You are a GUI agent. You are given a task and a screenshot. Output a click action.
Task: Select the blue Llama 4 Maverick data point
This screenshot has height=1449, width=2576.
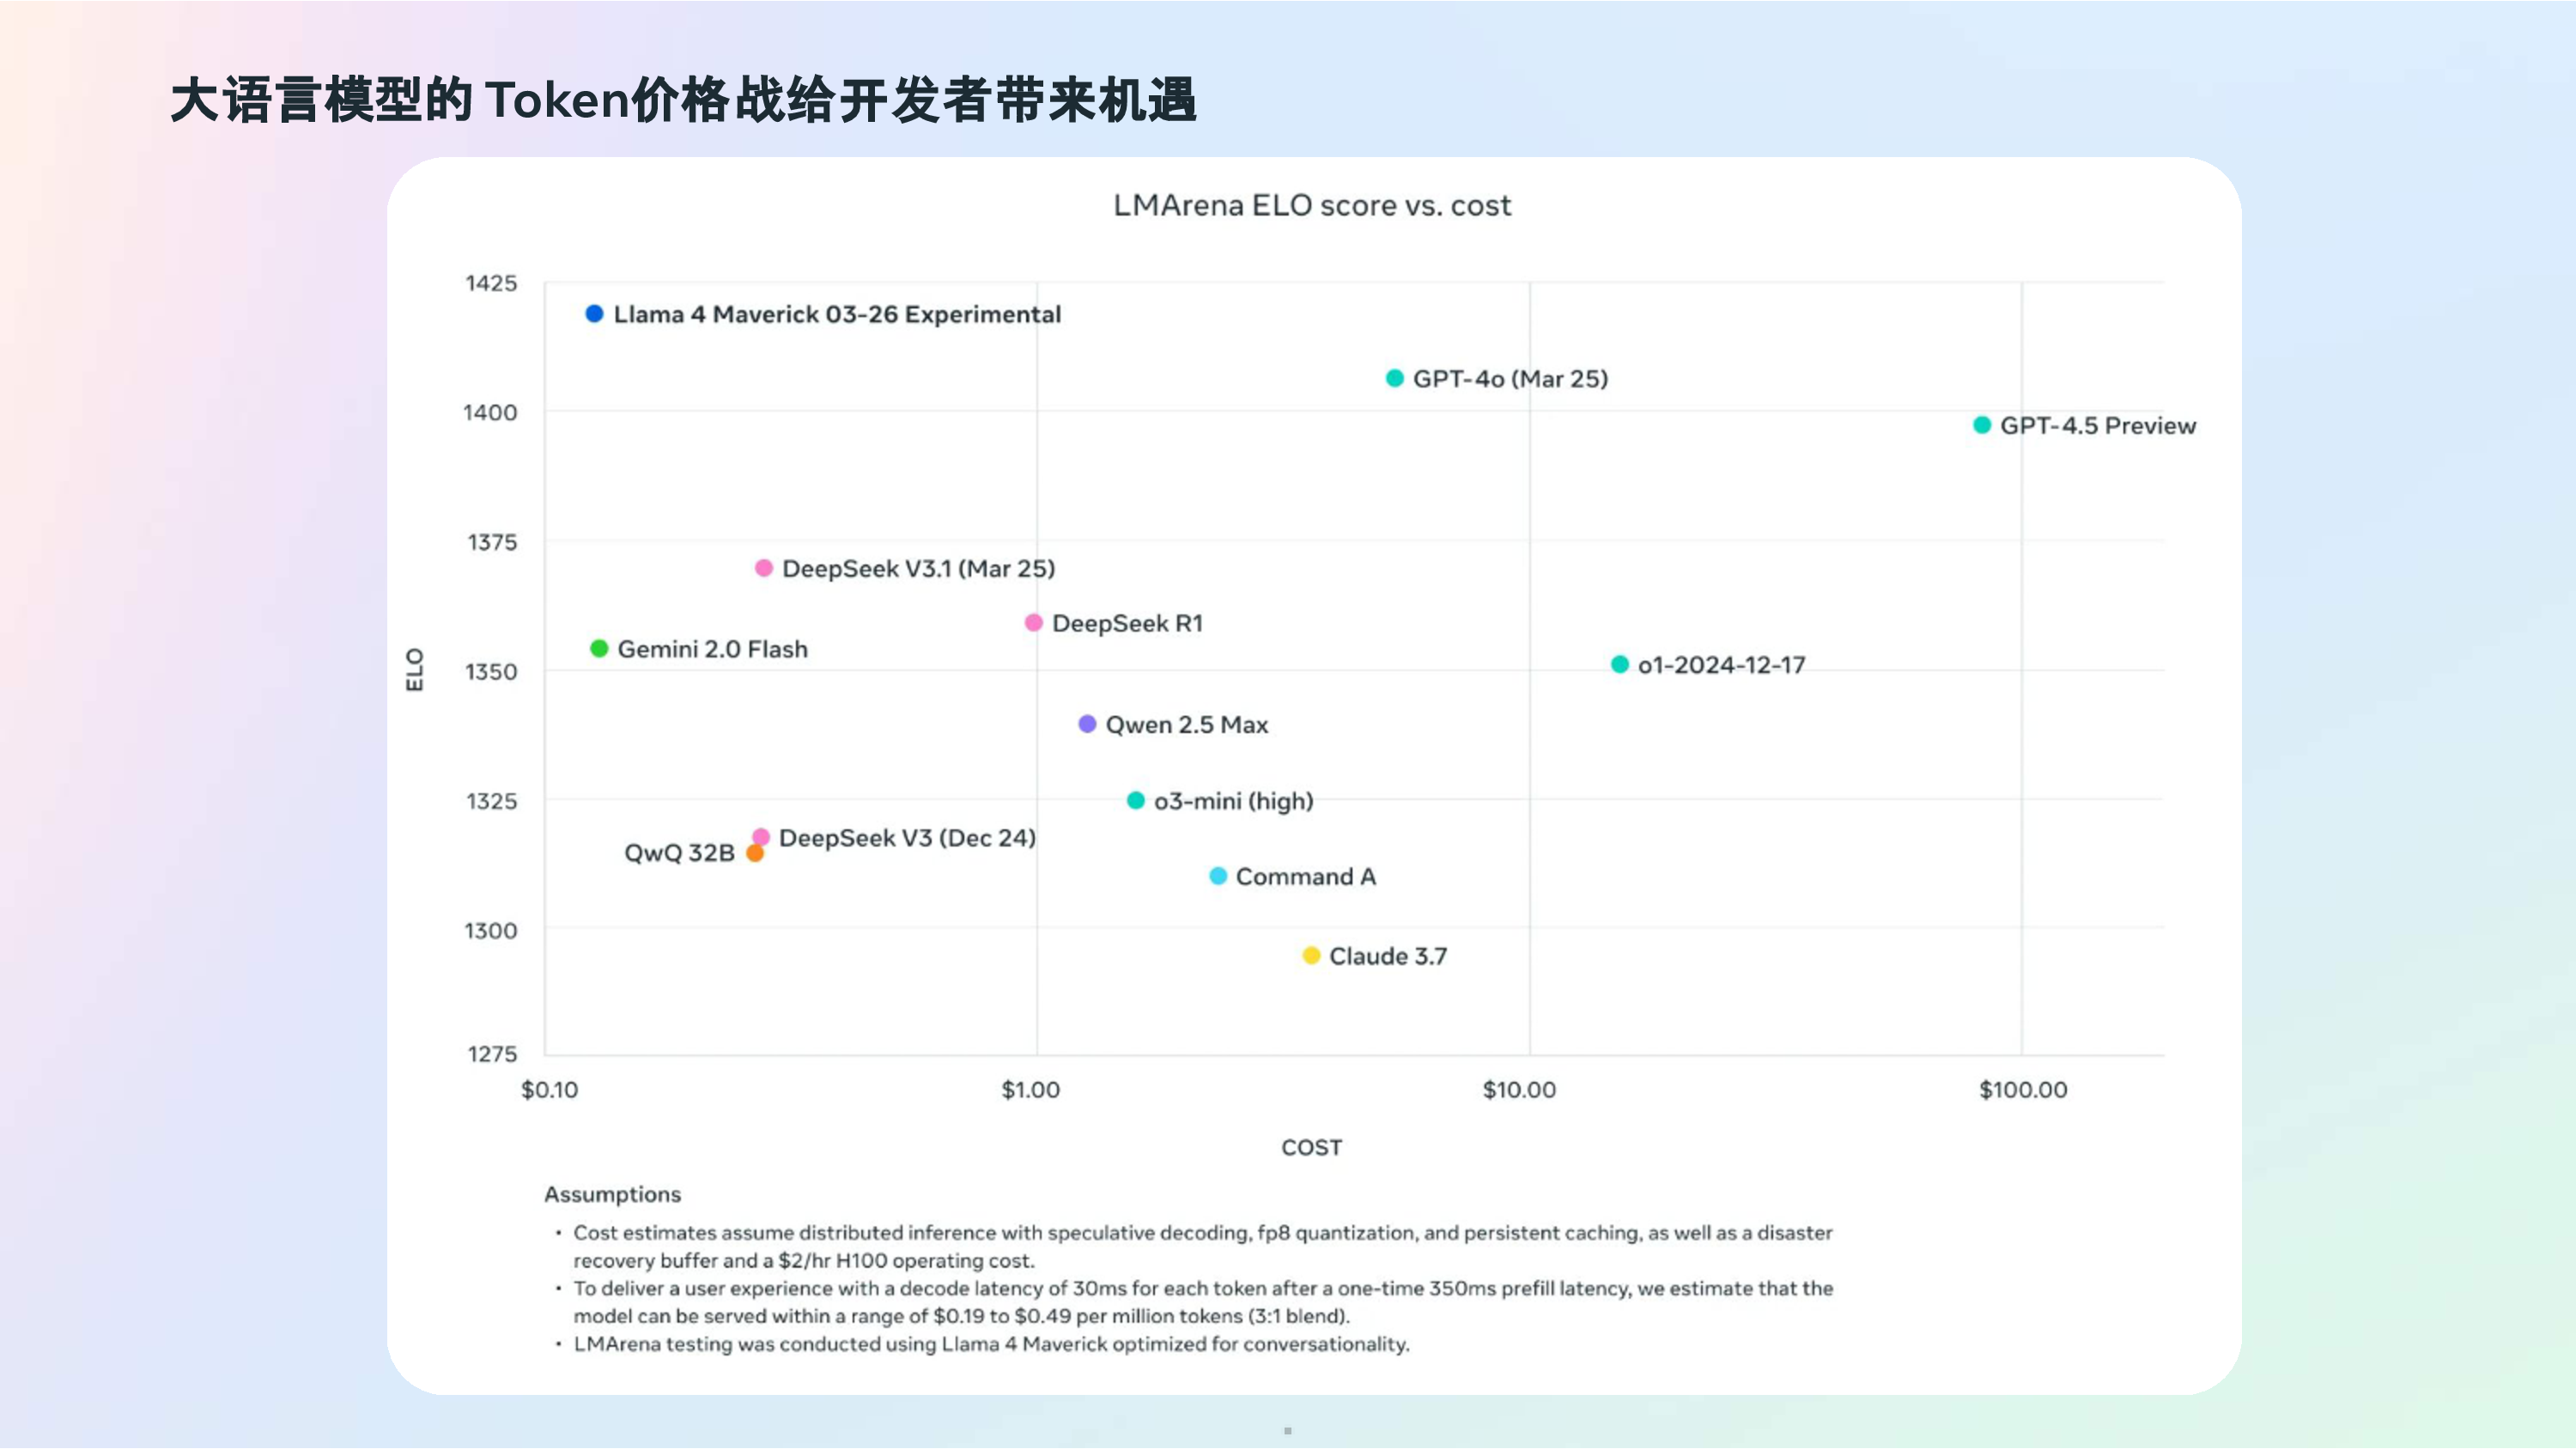594,314
